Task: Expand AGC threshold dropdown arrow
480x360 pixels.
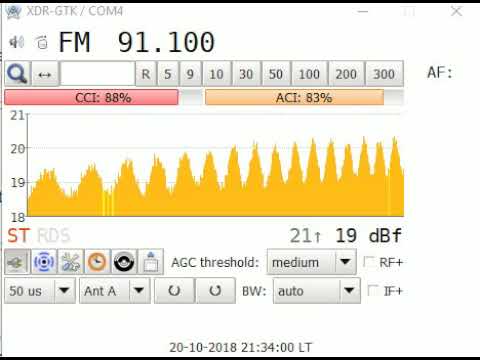Action: pos(345,262)
